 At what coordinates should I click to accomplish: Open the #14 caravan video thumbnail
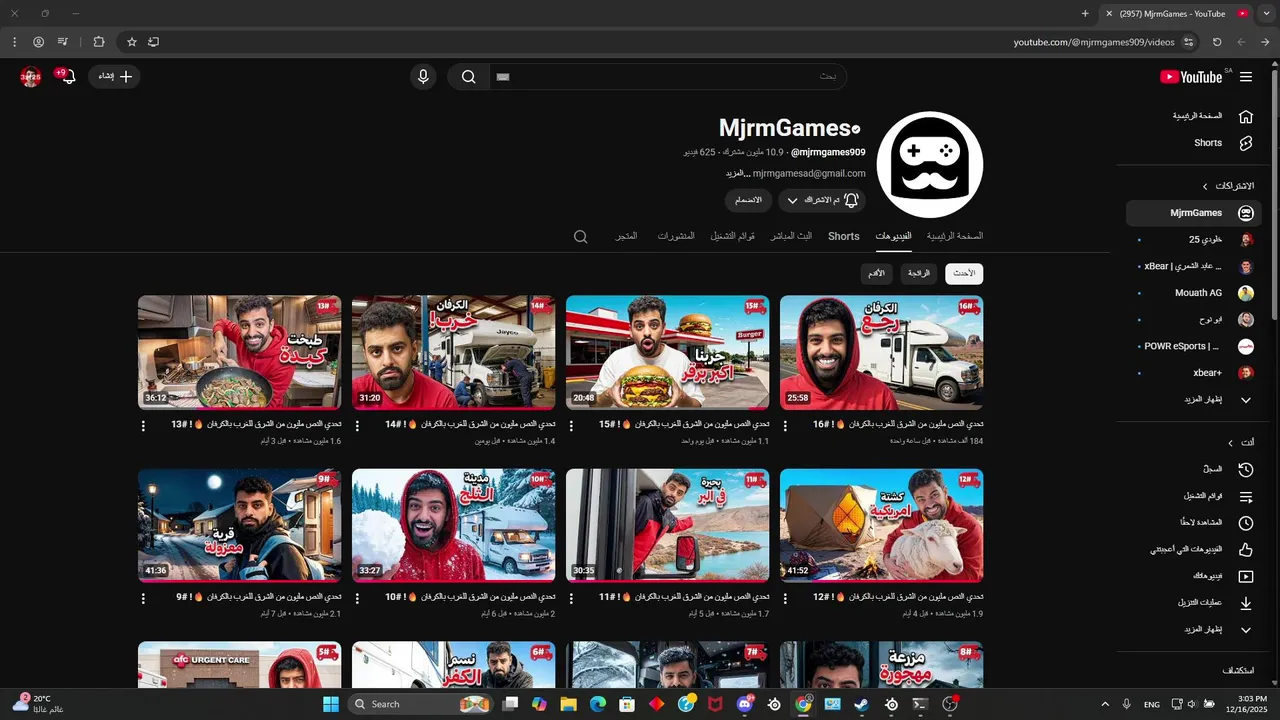pyautogui.click(x=453, y=352)
